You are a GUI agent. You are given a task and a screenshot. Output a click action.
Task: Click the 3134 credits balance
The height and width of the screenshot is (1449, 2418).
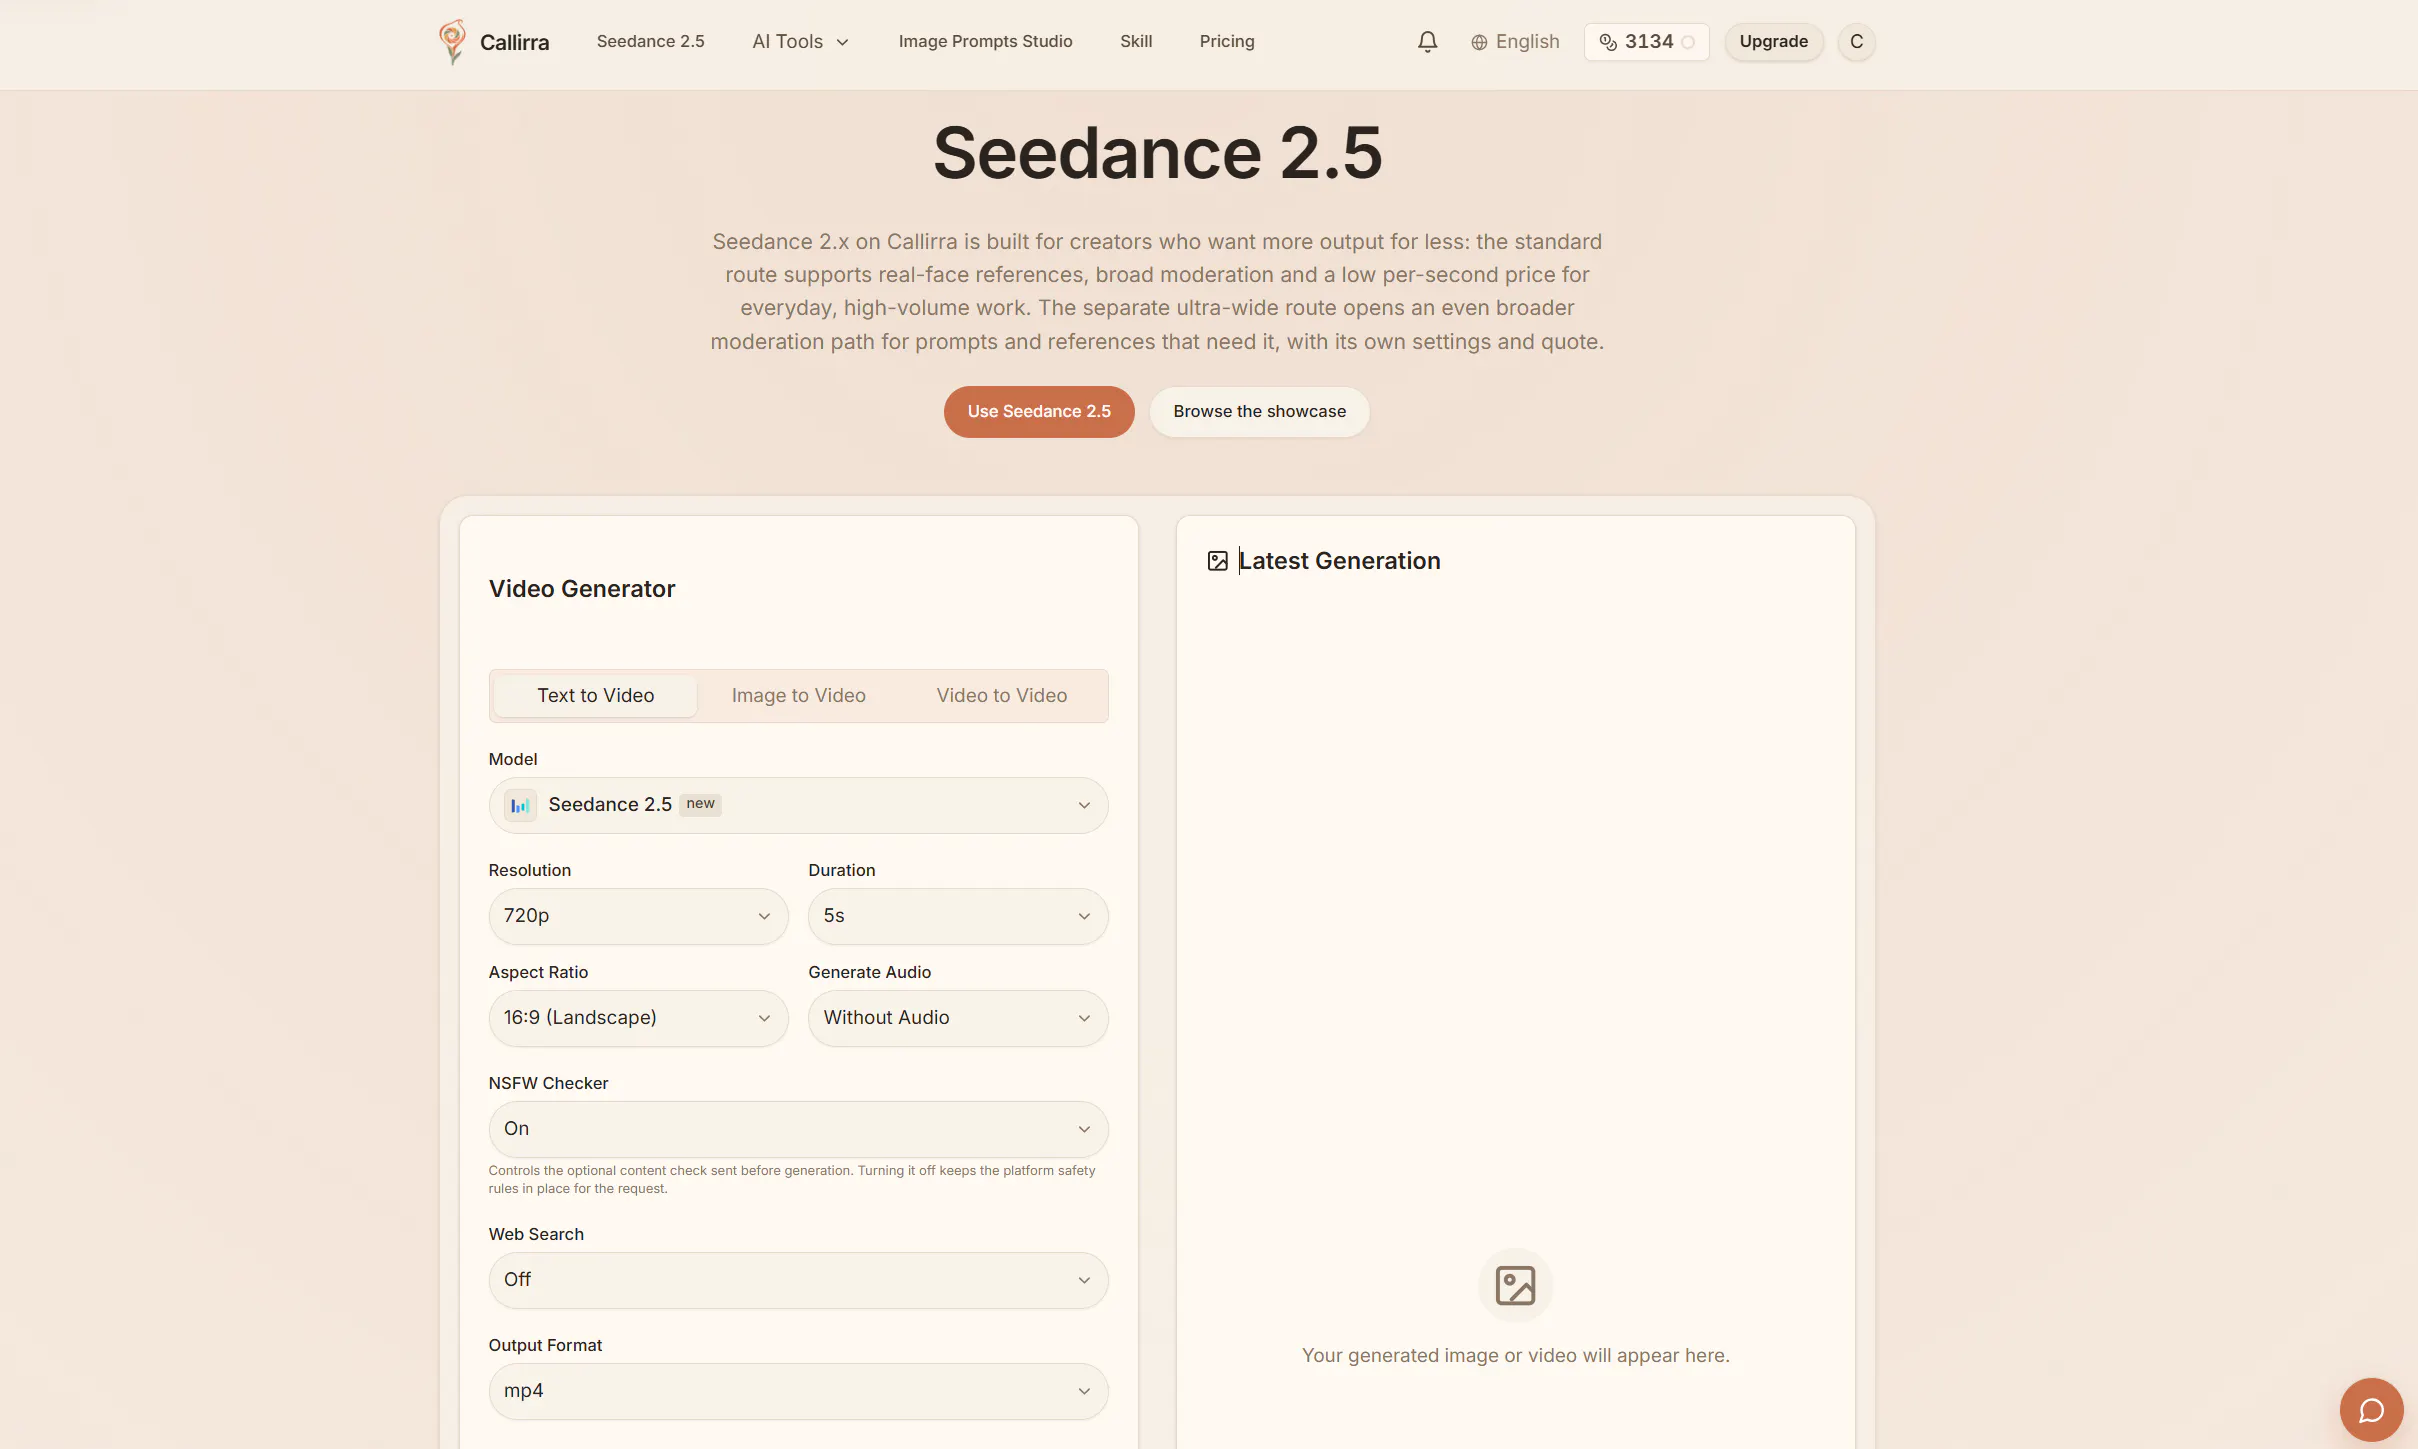(x=1646, y=42)
